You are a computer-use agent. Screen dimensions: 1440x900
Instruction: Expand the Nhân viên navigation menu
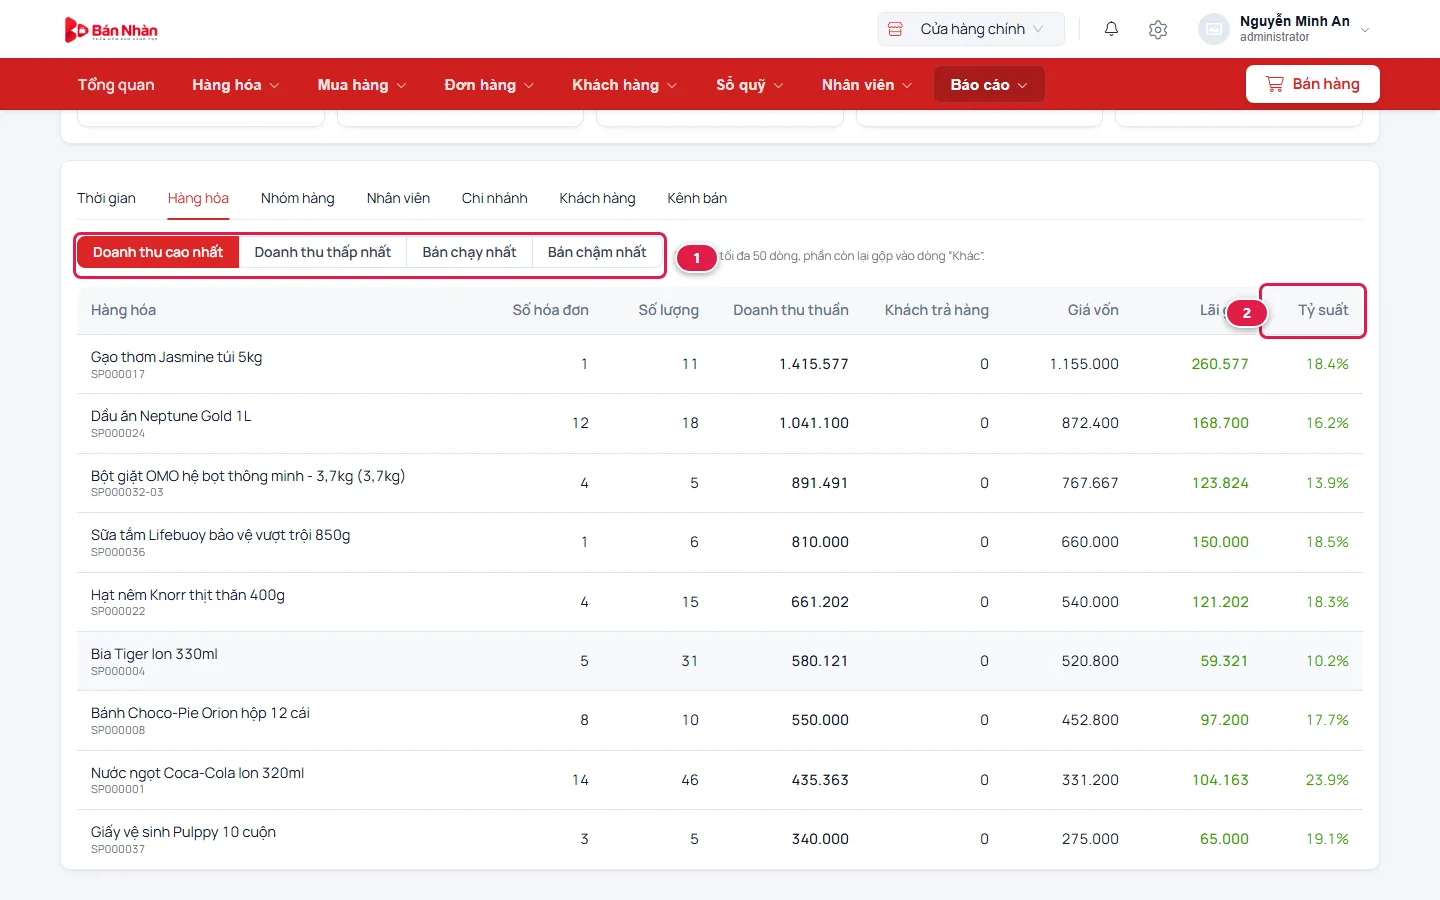click(867, 85)
